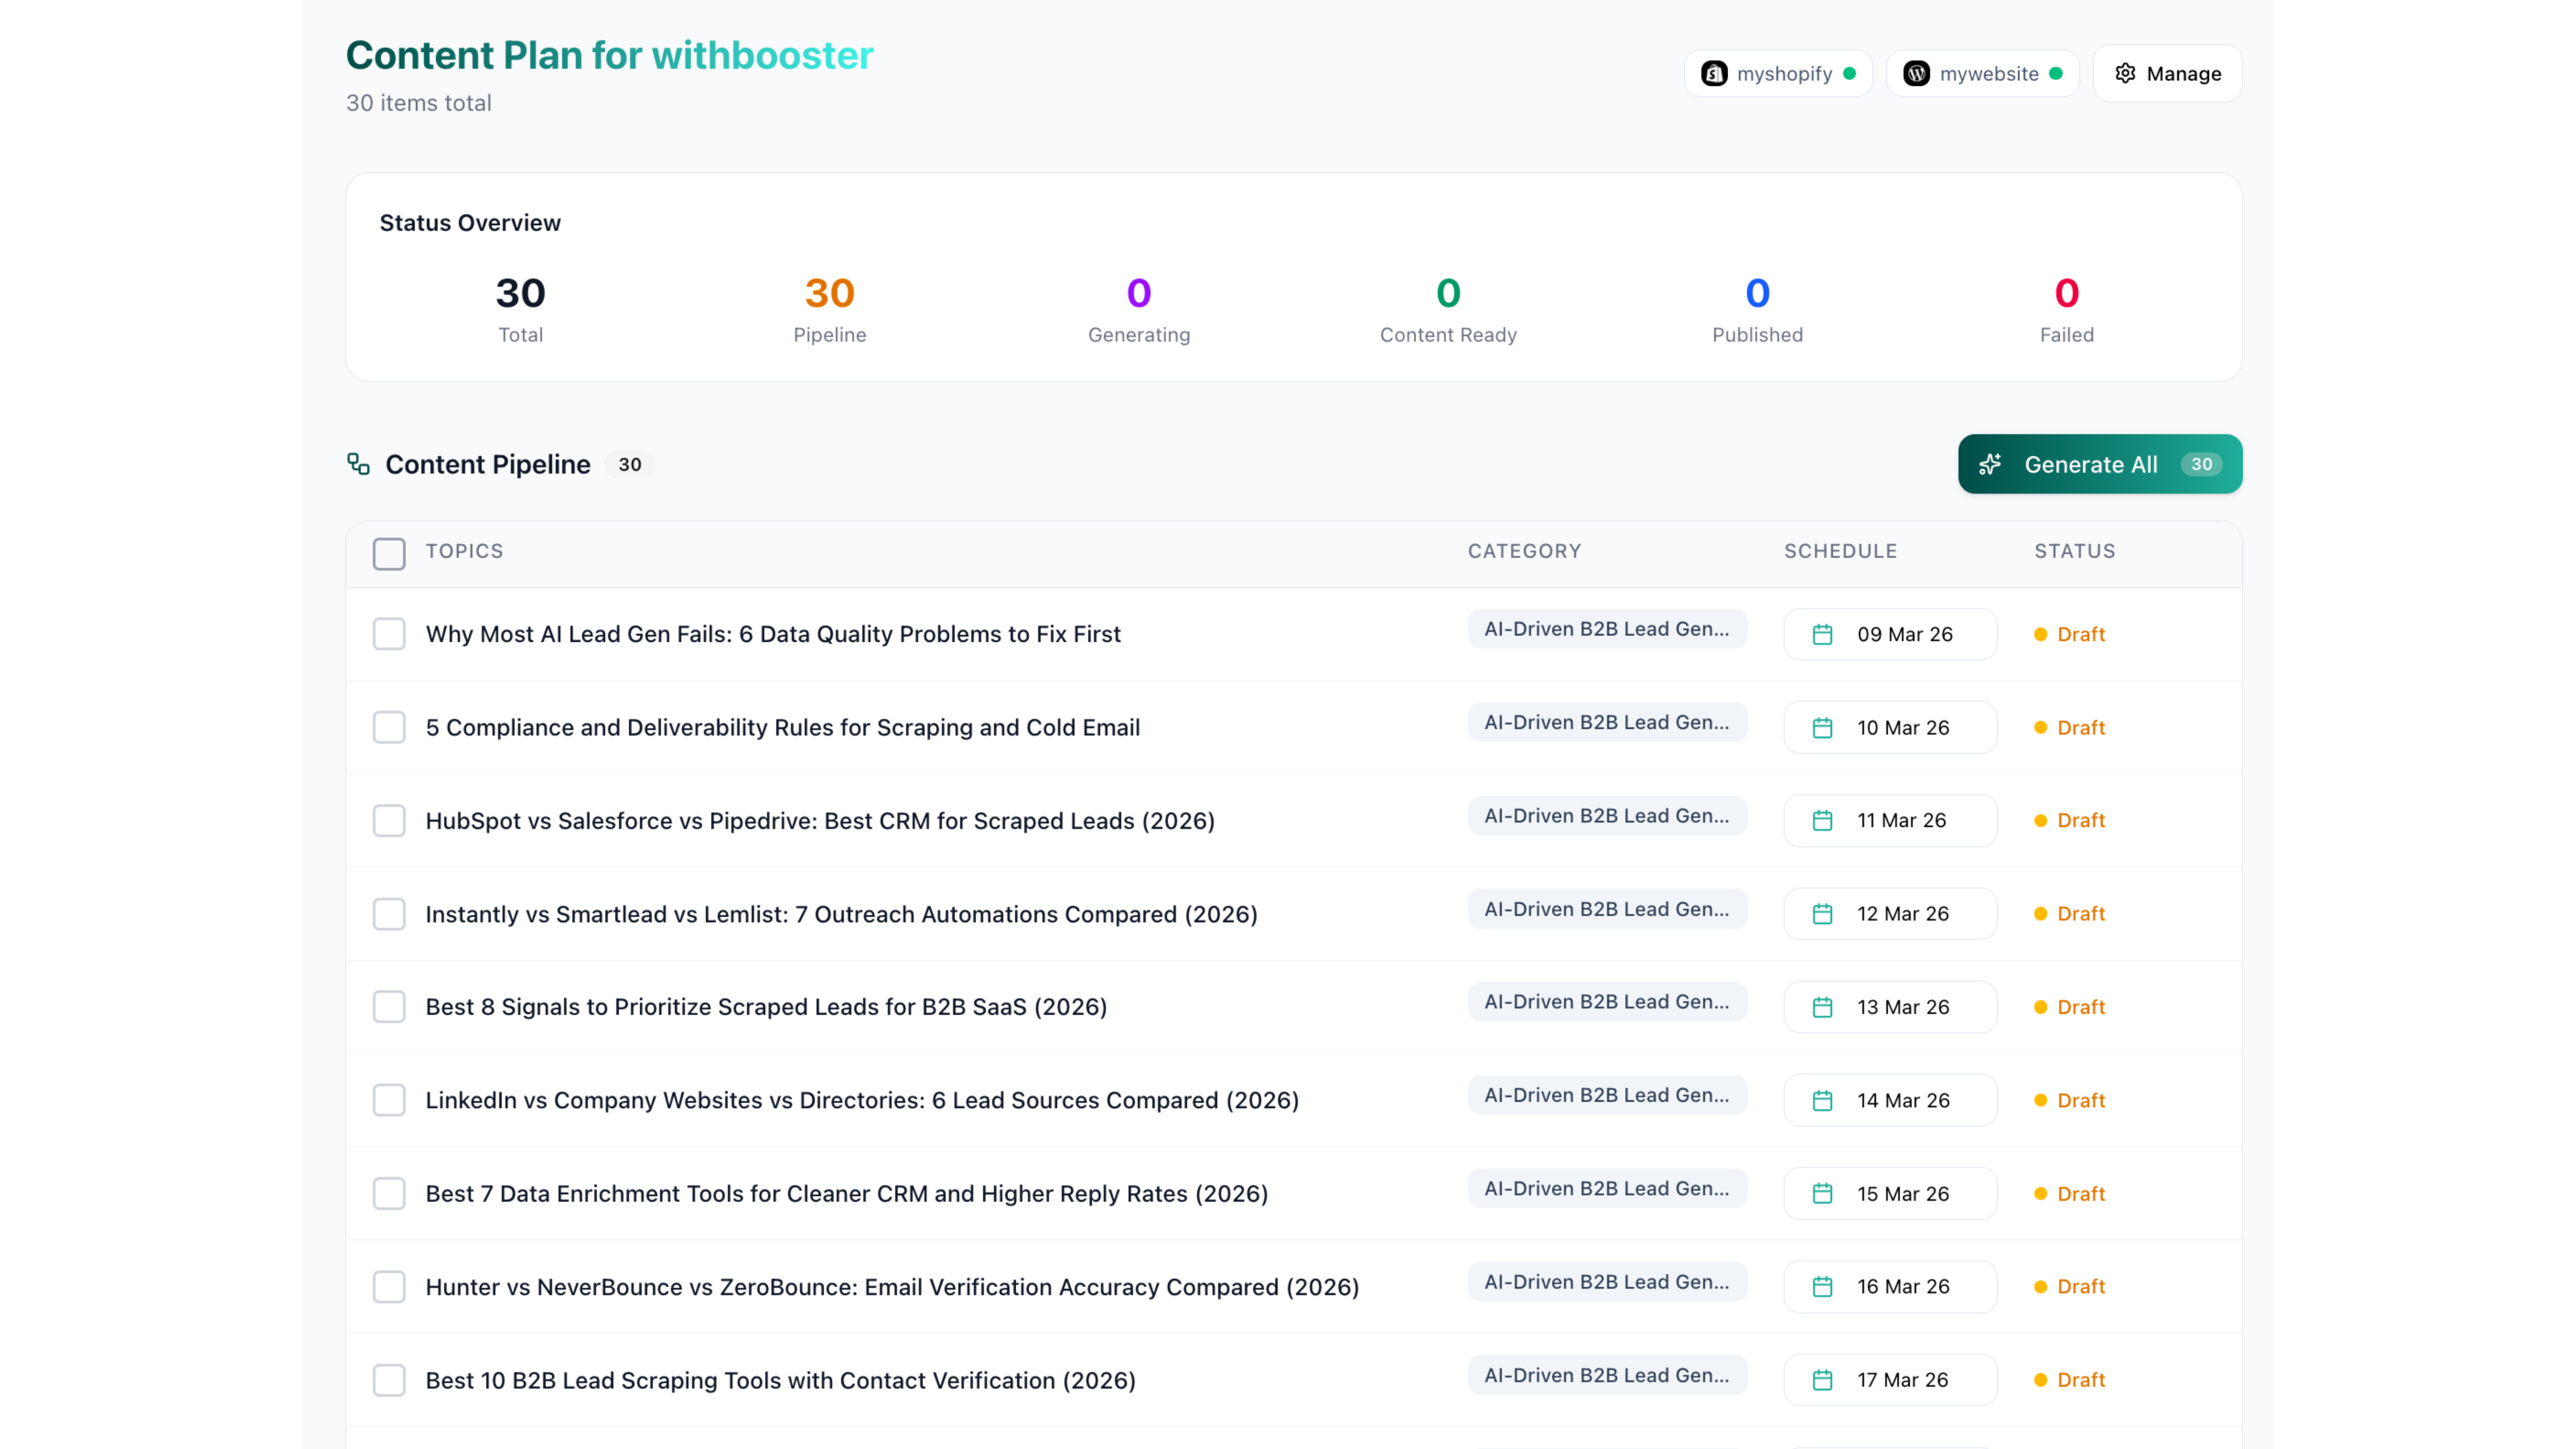Open the Manage integrations button
This screenshot has width=2576, height=1449.
click(x=2167, y=74)
